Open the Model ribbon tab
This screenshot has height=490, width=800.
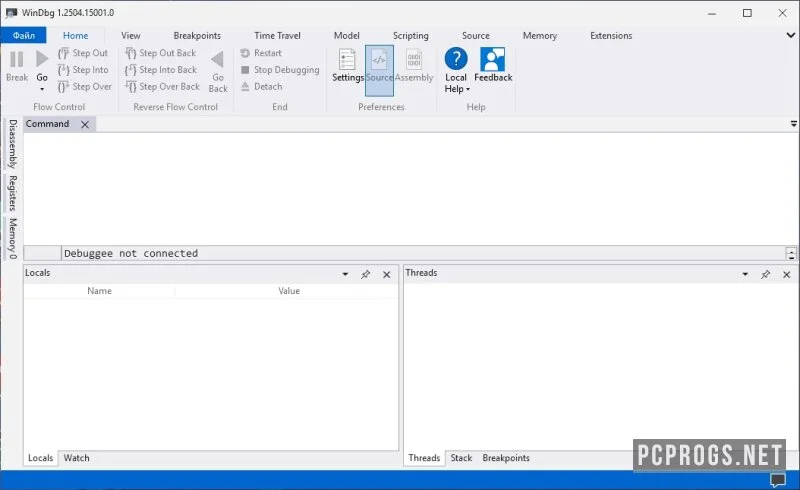click(346, 36)
